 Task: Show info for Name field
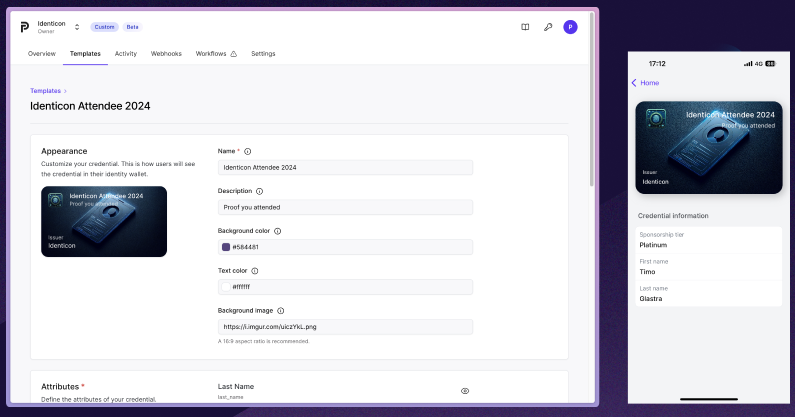point(247,151)
